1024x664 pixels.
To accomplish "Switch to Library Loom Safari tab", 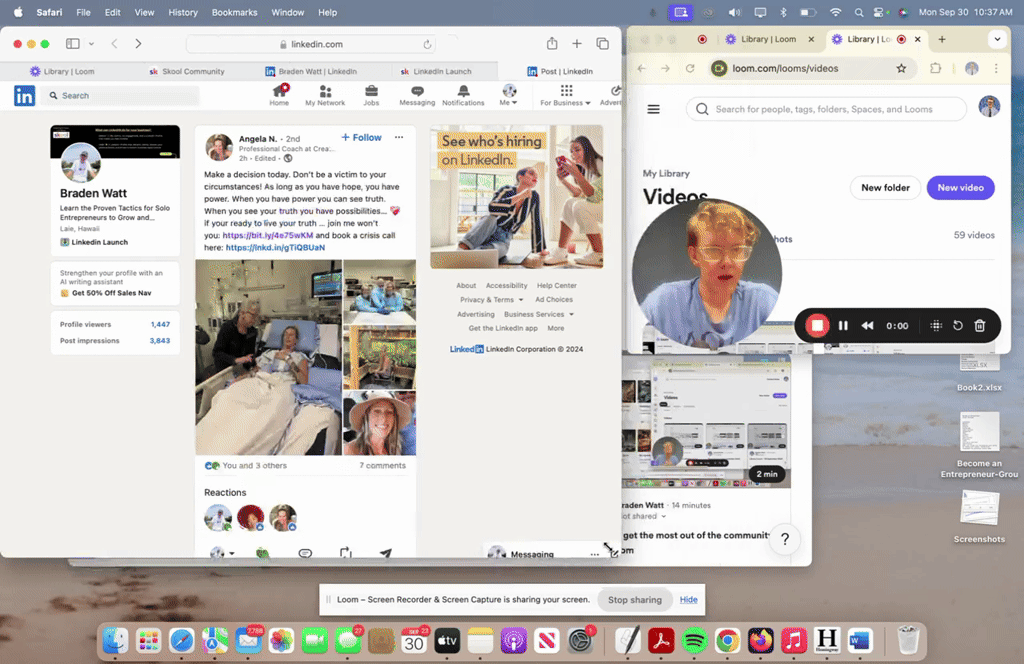I will tap(63, 71).
